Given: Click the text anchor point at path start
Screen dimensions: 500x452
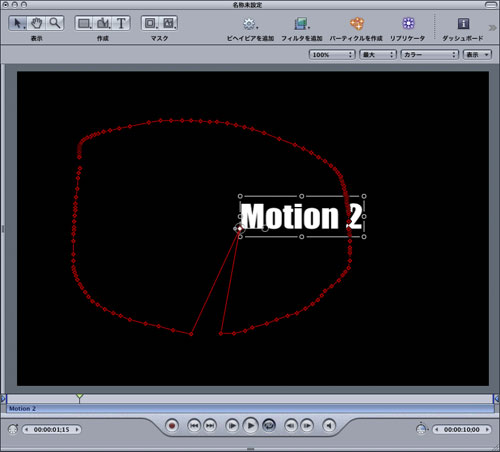Looking at the screenshot, I should pos(240,229).
